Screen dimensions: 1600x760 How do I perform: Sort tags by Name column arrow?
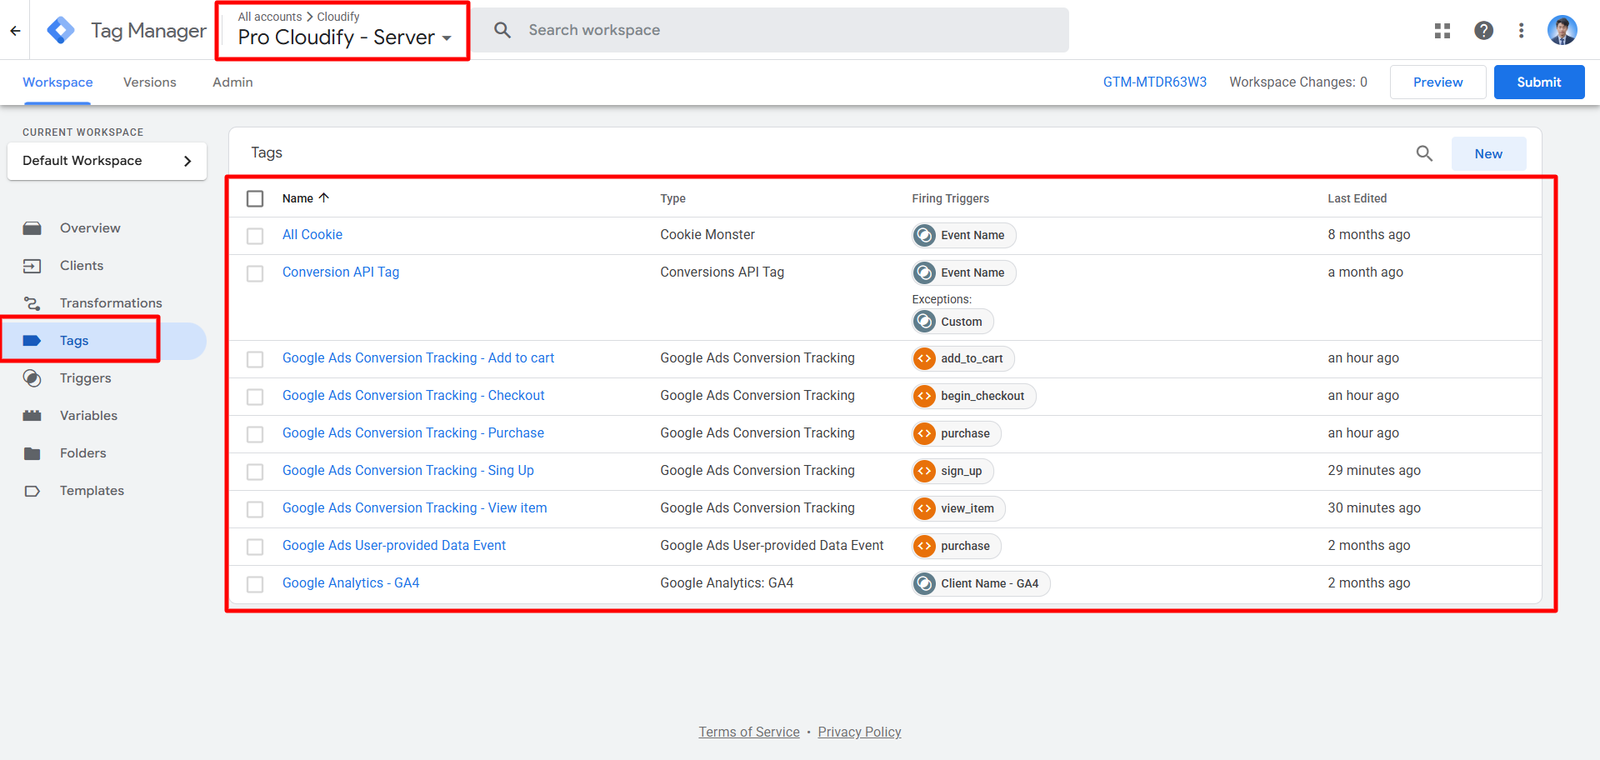pos(323,198)
